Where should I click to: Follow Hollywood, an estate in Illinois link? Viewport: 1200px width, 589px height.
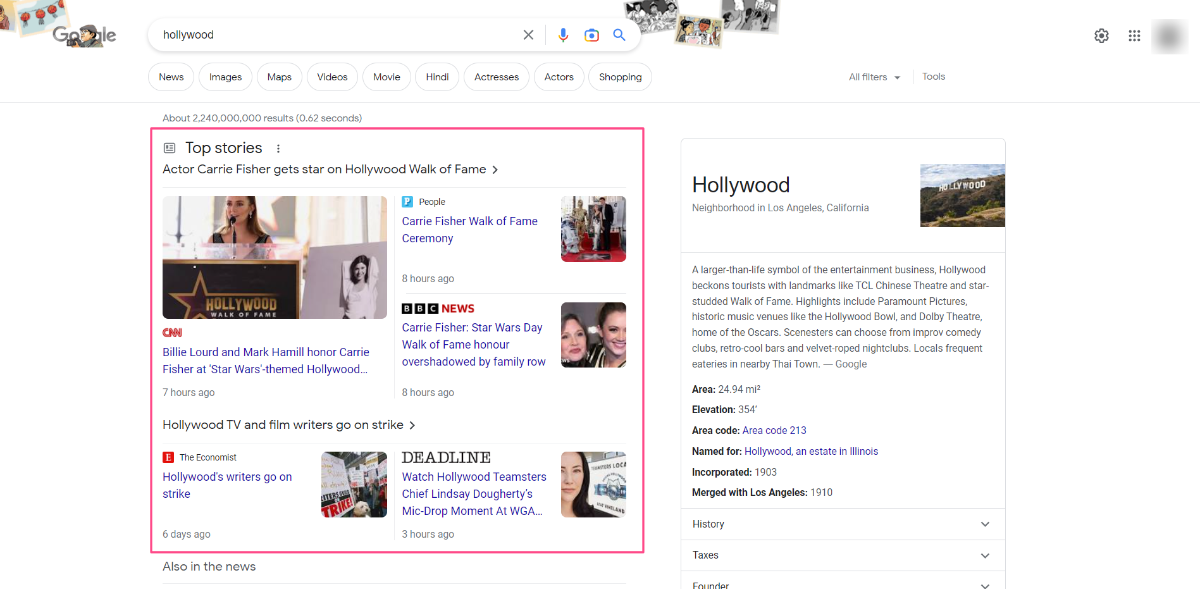811,452
